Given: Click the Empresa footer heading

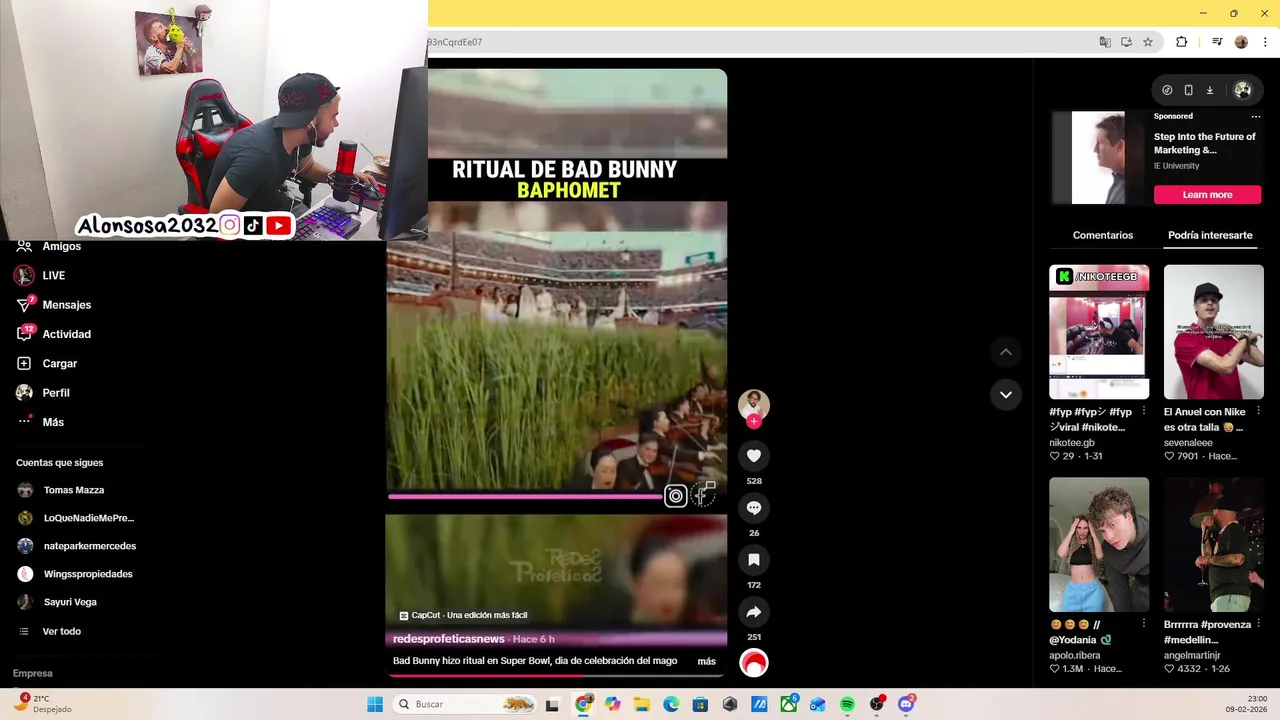Looking at the screenshot, I should pyautogui.click(x=33, y=673).
